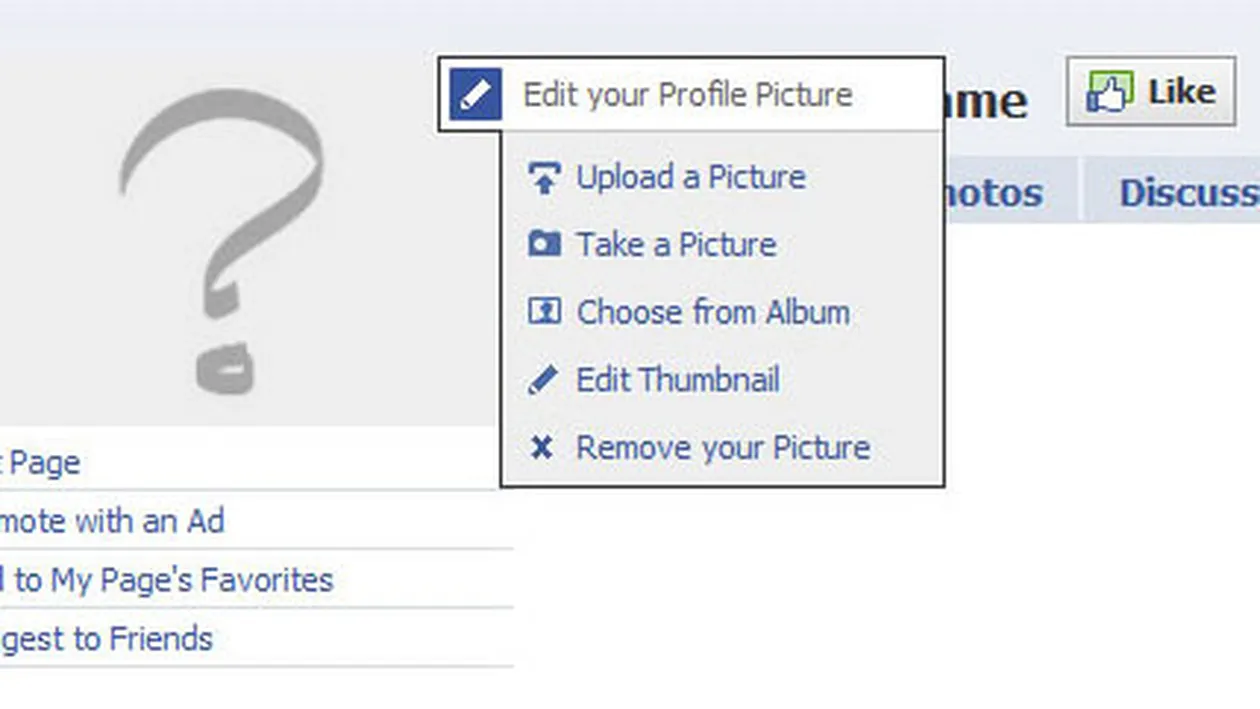Screen dimensions: 1260x709
Task: Select the Upload a Picture menu option
Action: 690,178
